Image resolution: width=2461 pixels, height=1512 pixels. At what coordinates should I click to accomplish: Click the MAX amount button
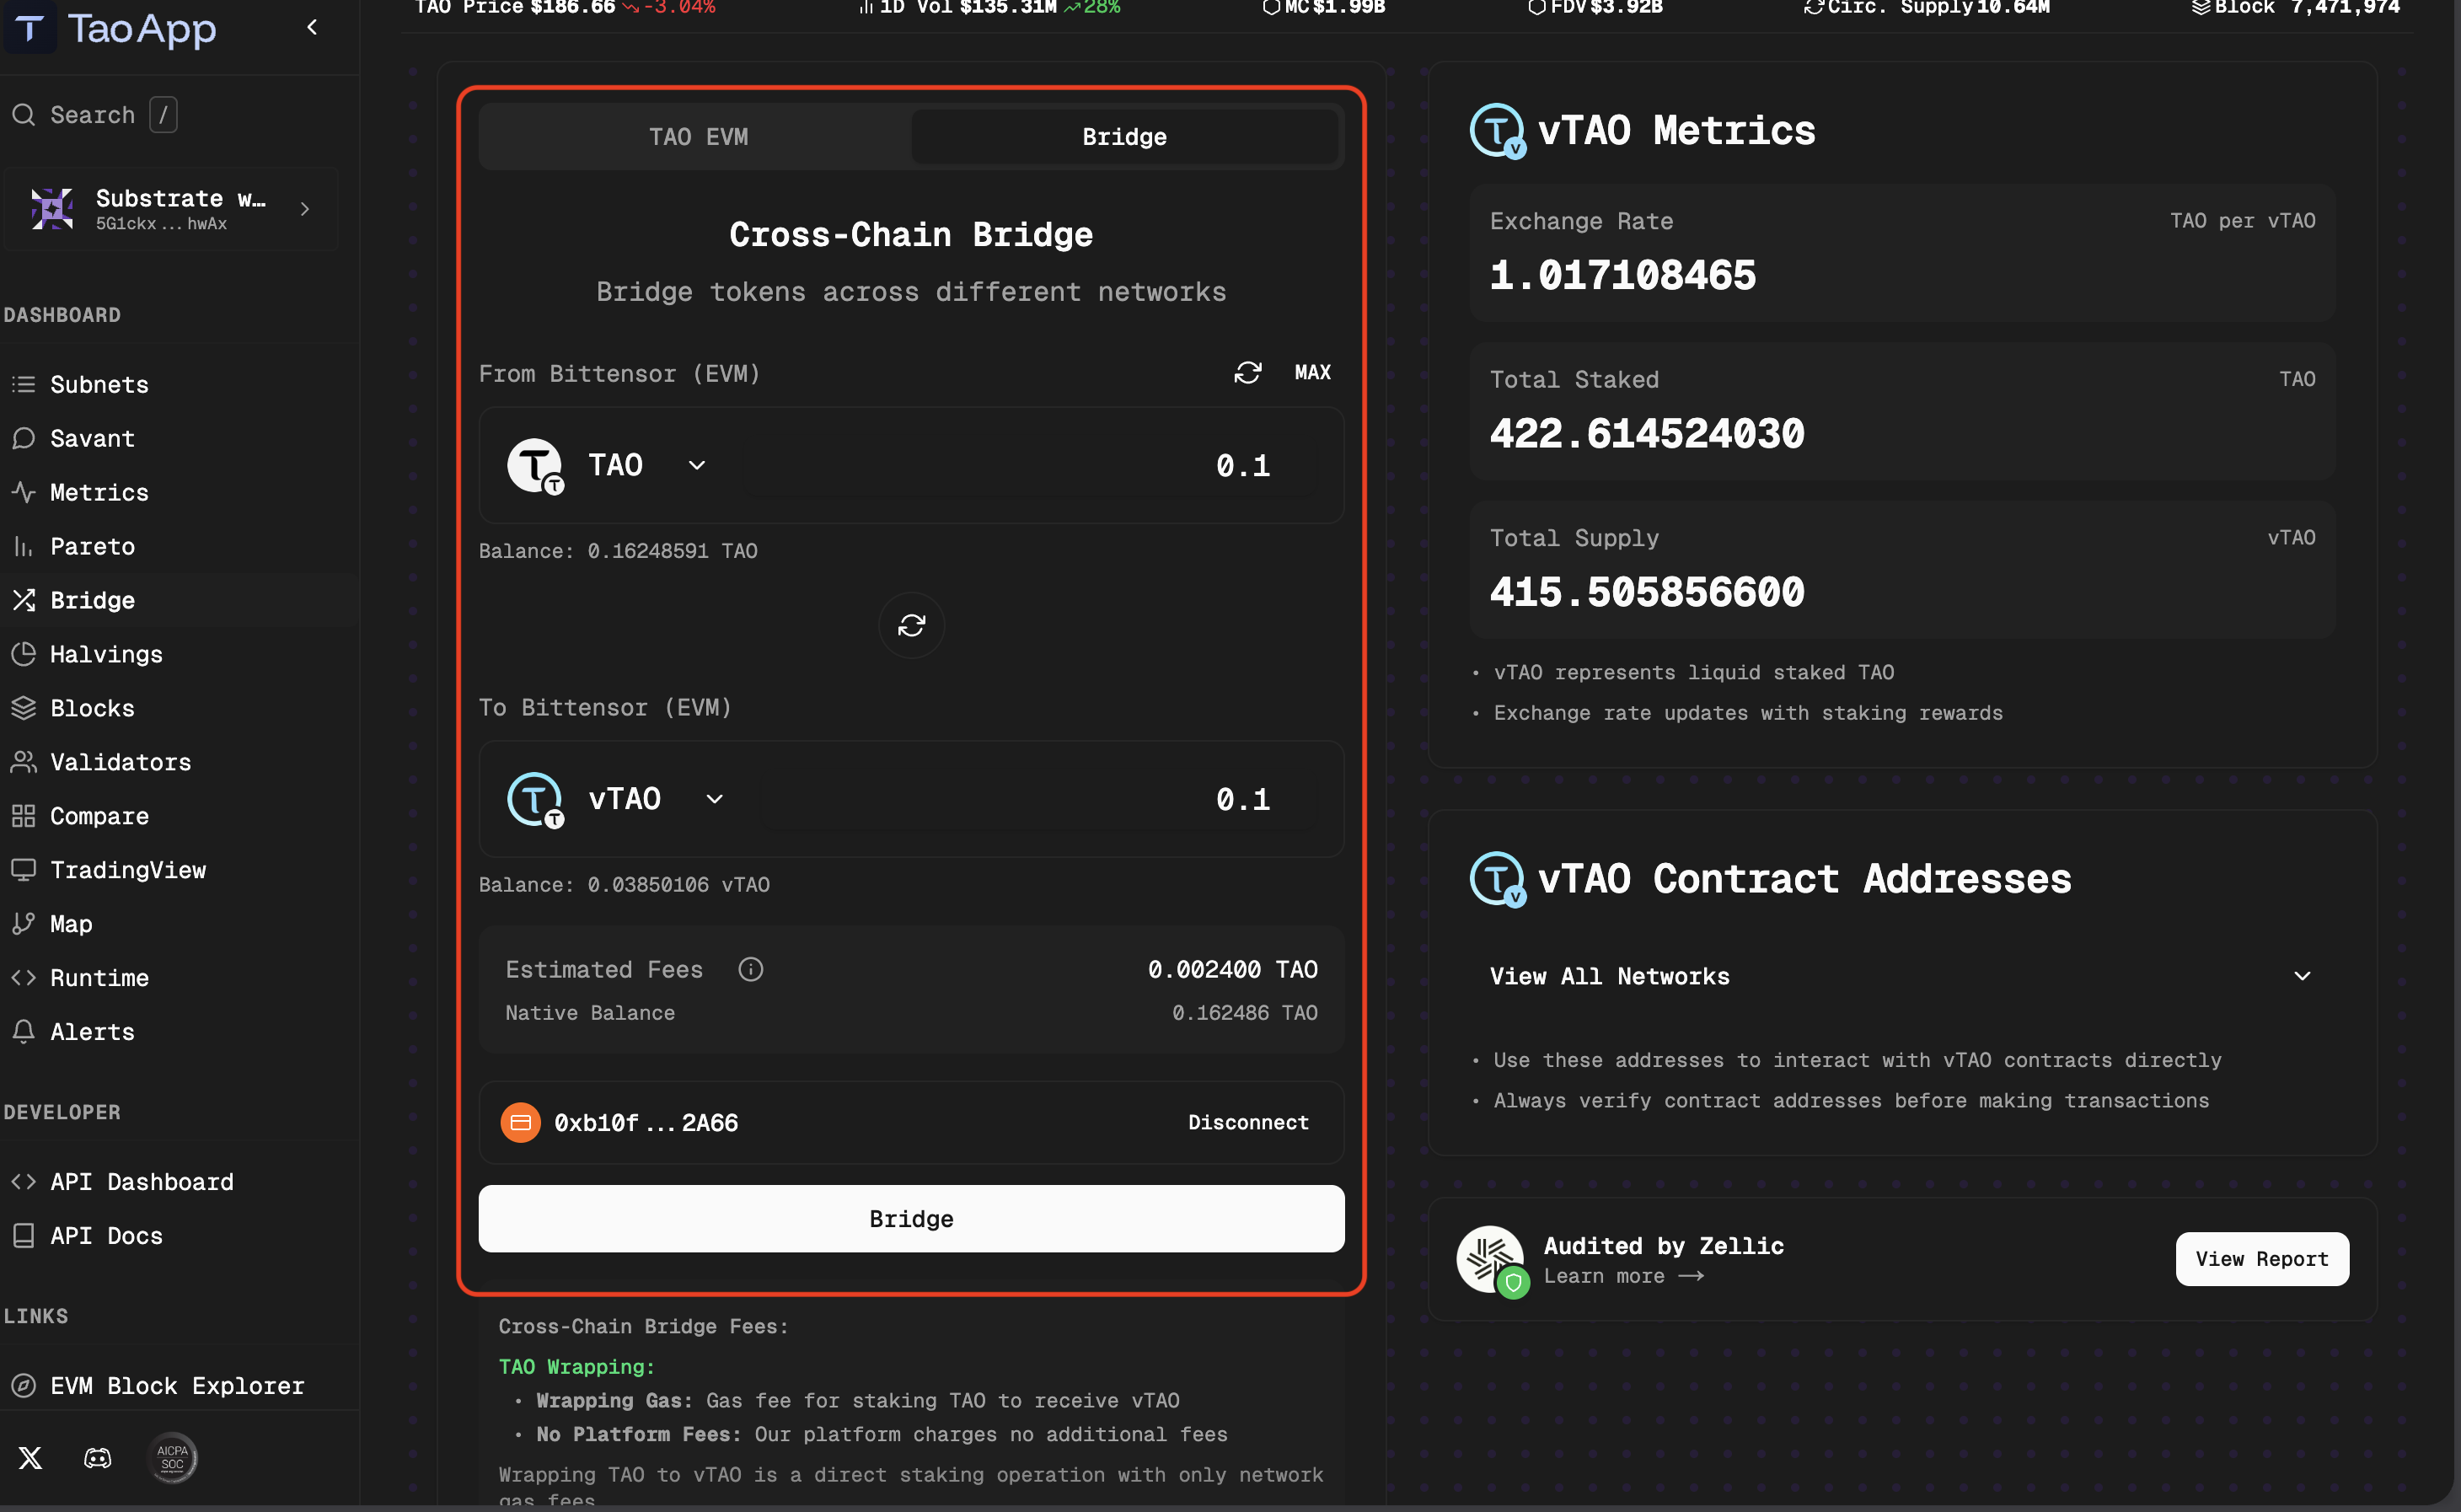tap(1312, 373)
